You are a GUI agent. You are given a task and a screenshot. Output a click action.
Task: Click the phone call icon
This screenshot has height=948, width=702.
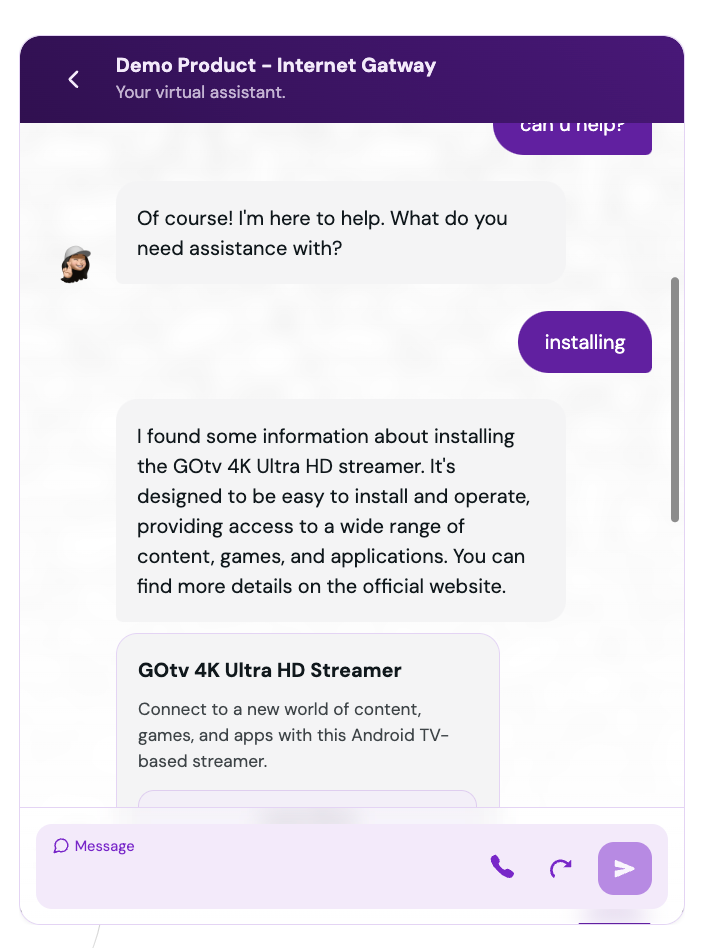point(502,867)
